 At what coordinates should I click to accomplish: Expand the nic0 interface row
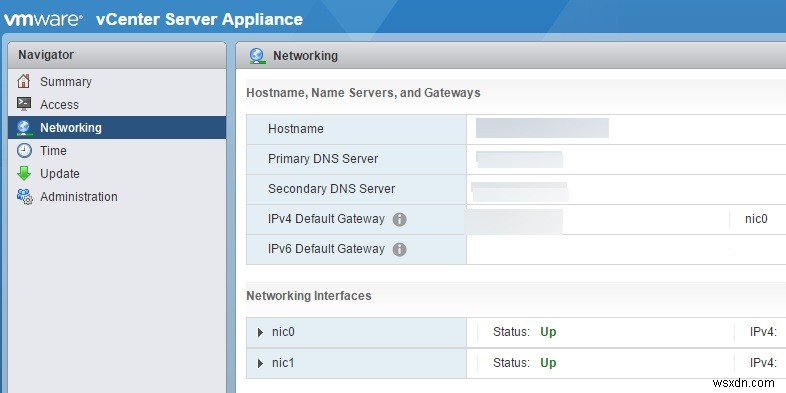click(x=260, y=332)
